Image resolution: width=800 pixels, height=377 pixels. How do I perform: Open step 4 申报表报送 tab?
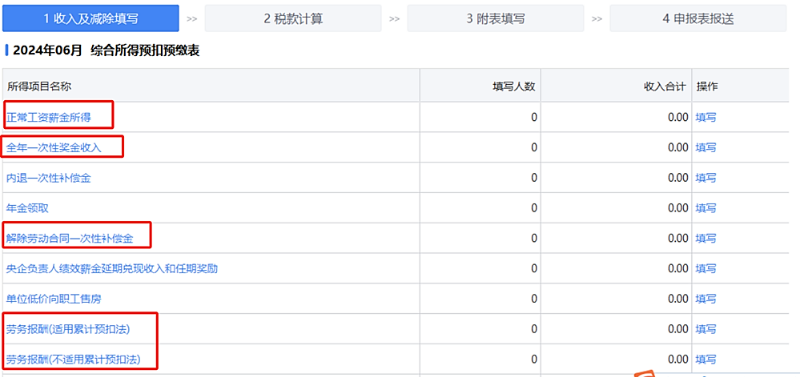tap(698, 19)
